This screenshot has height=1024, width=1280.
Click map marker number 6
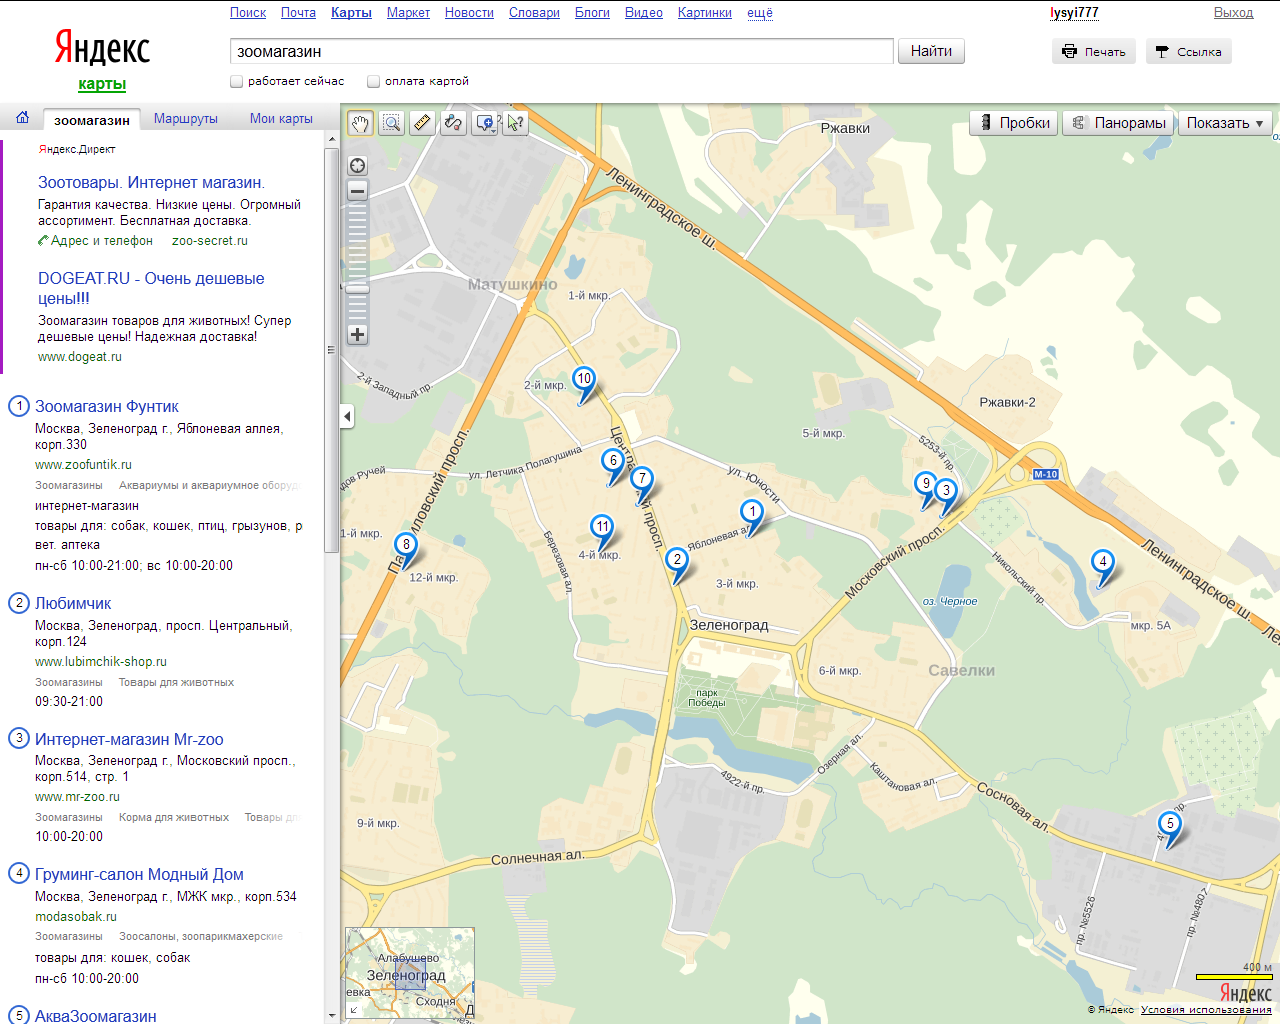tap(613, 461)
